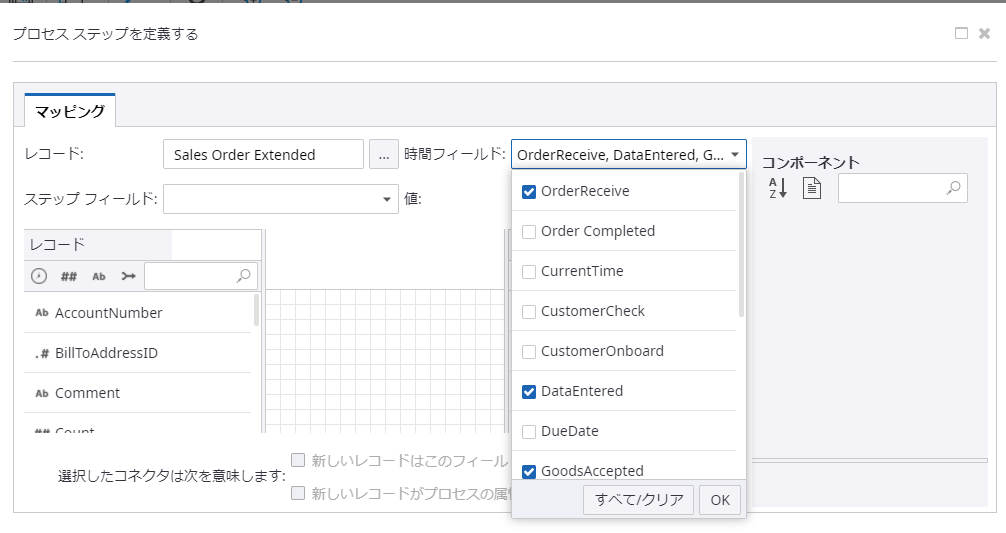
Task: Filter record fields by the clock icon
Action: click(39, 276)
